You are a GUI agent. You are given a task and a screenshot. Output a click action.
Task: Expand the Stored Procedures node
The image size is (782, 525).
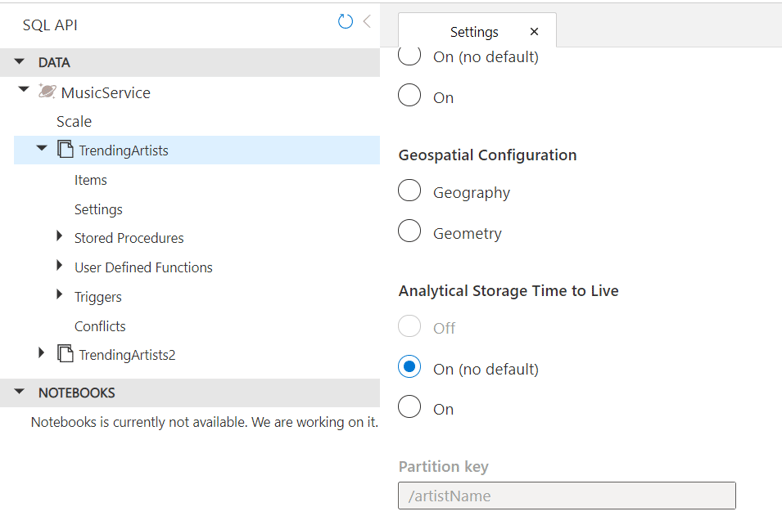(60, 238)
